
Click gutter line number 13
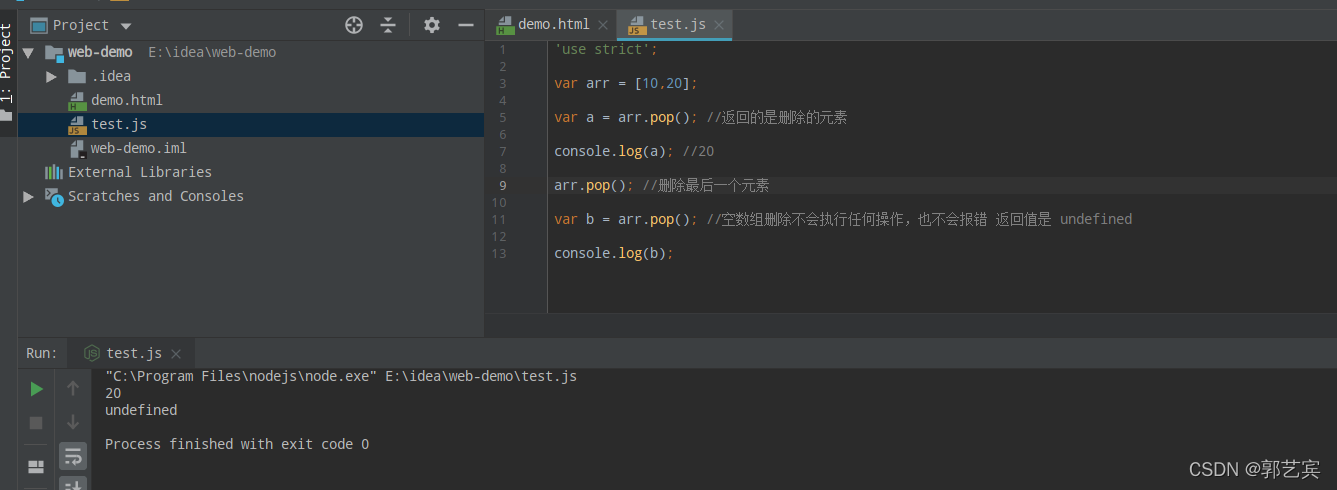tap(499, 253)
